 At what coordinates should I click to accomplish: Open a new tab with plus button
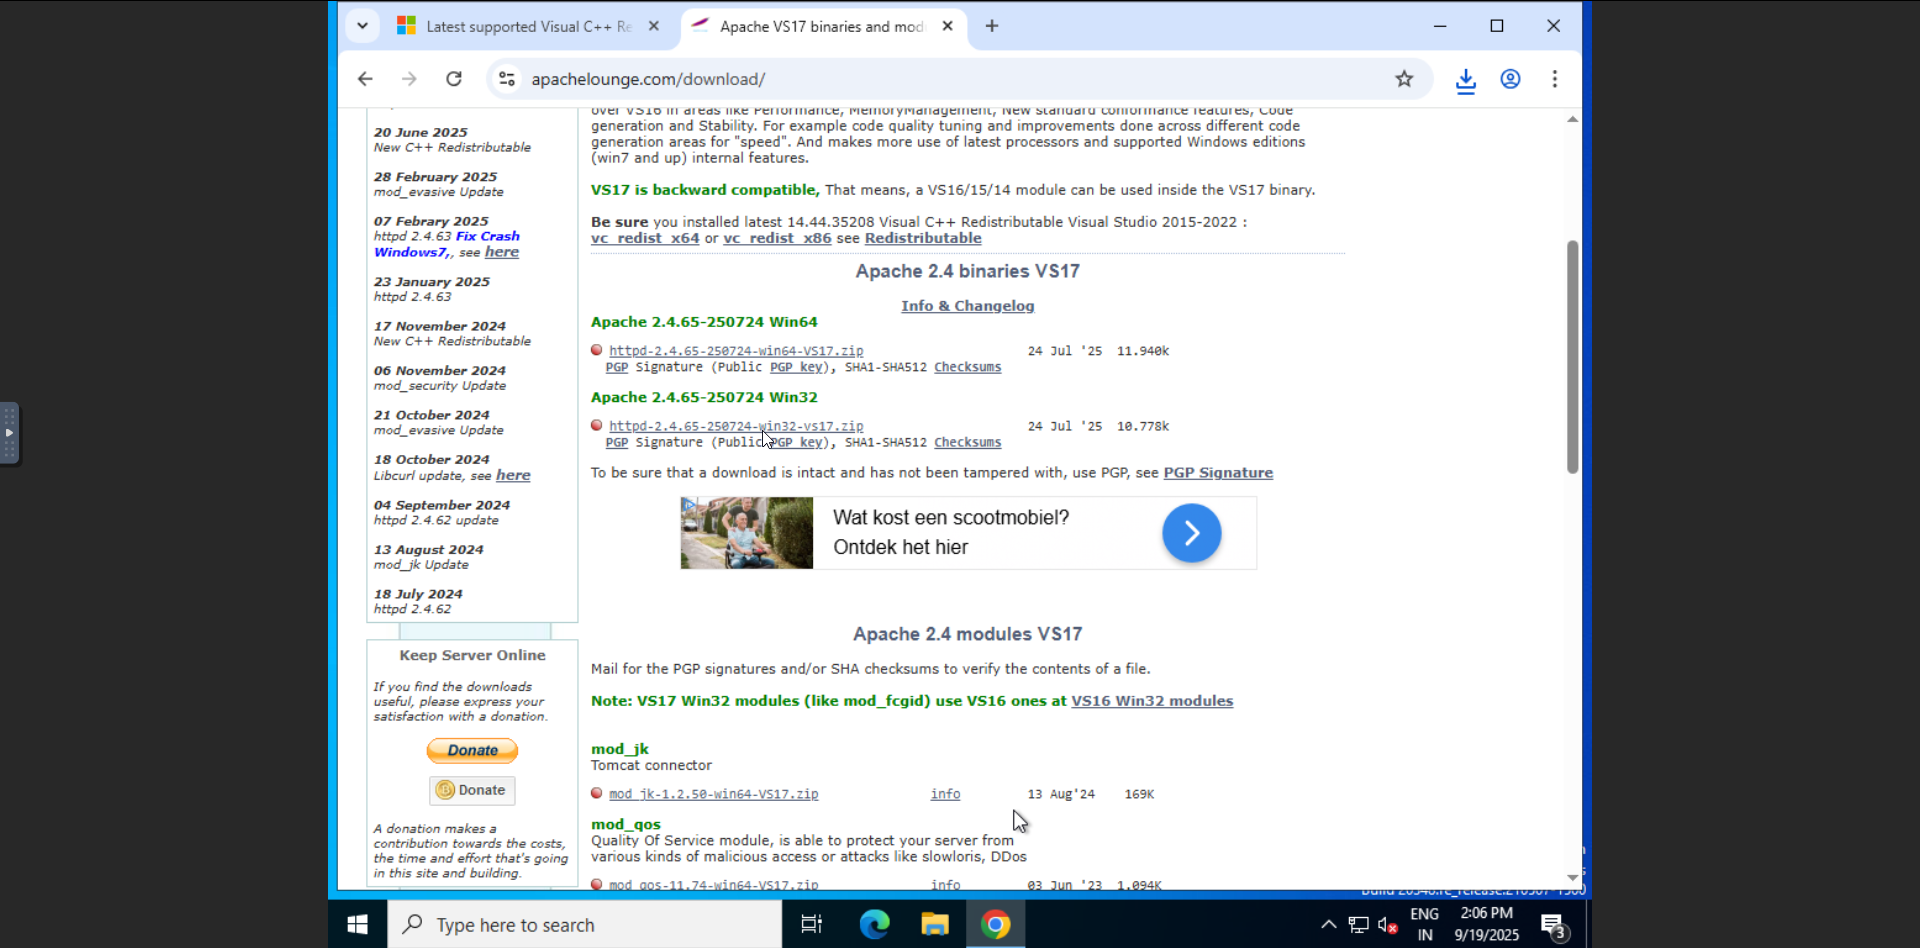(992, 26)
